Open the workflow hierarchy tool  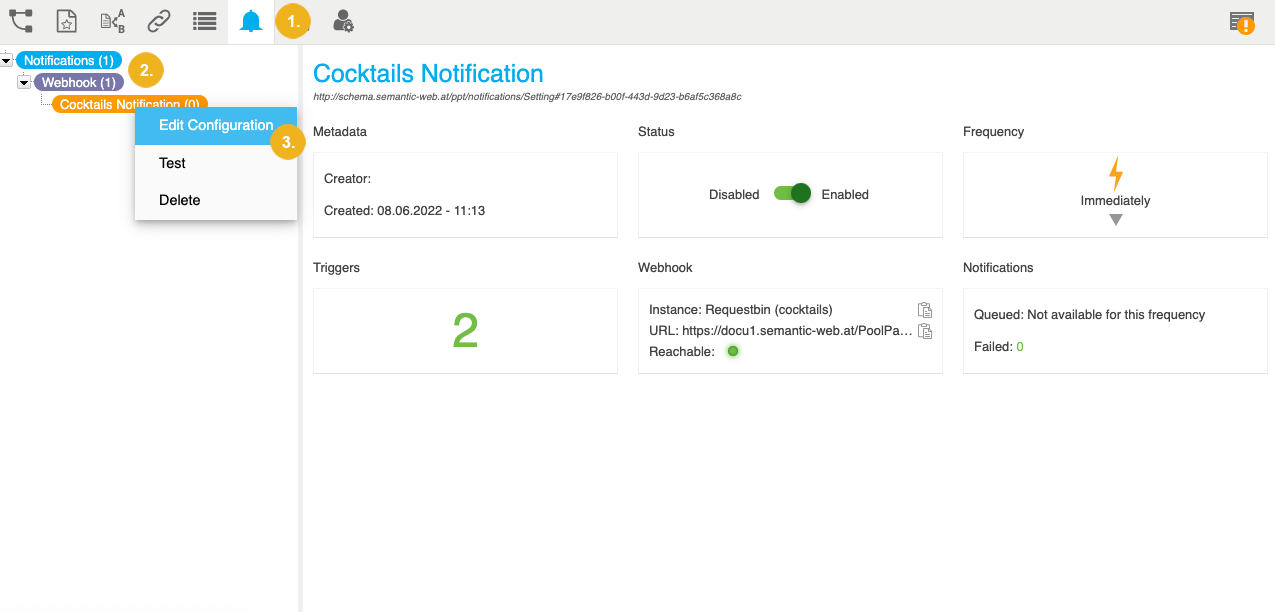coord(21,20)
